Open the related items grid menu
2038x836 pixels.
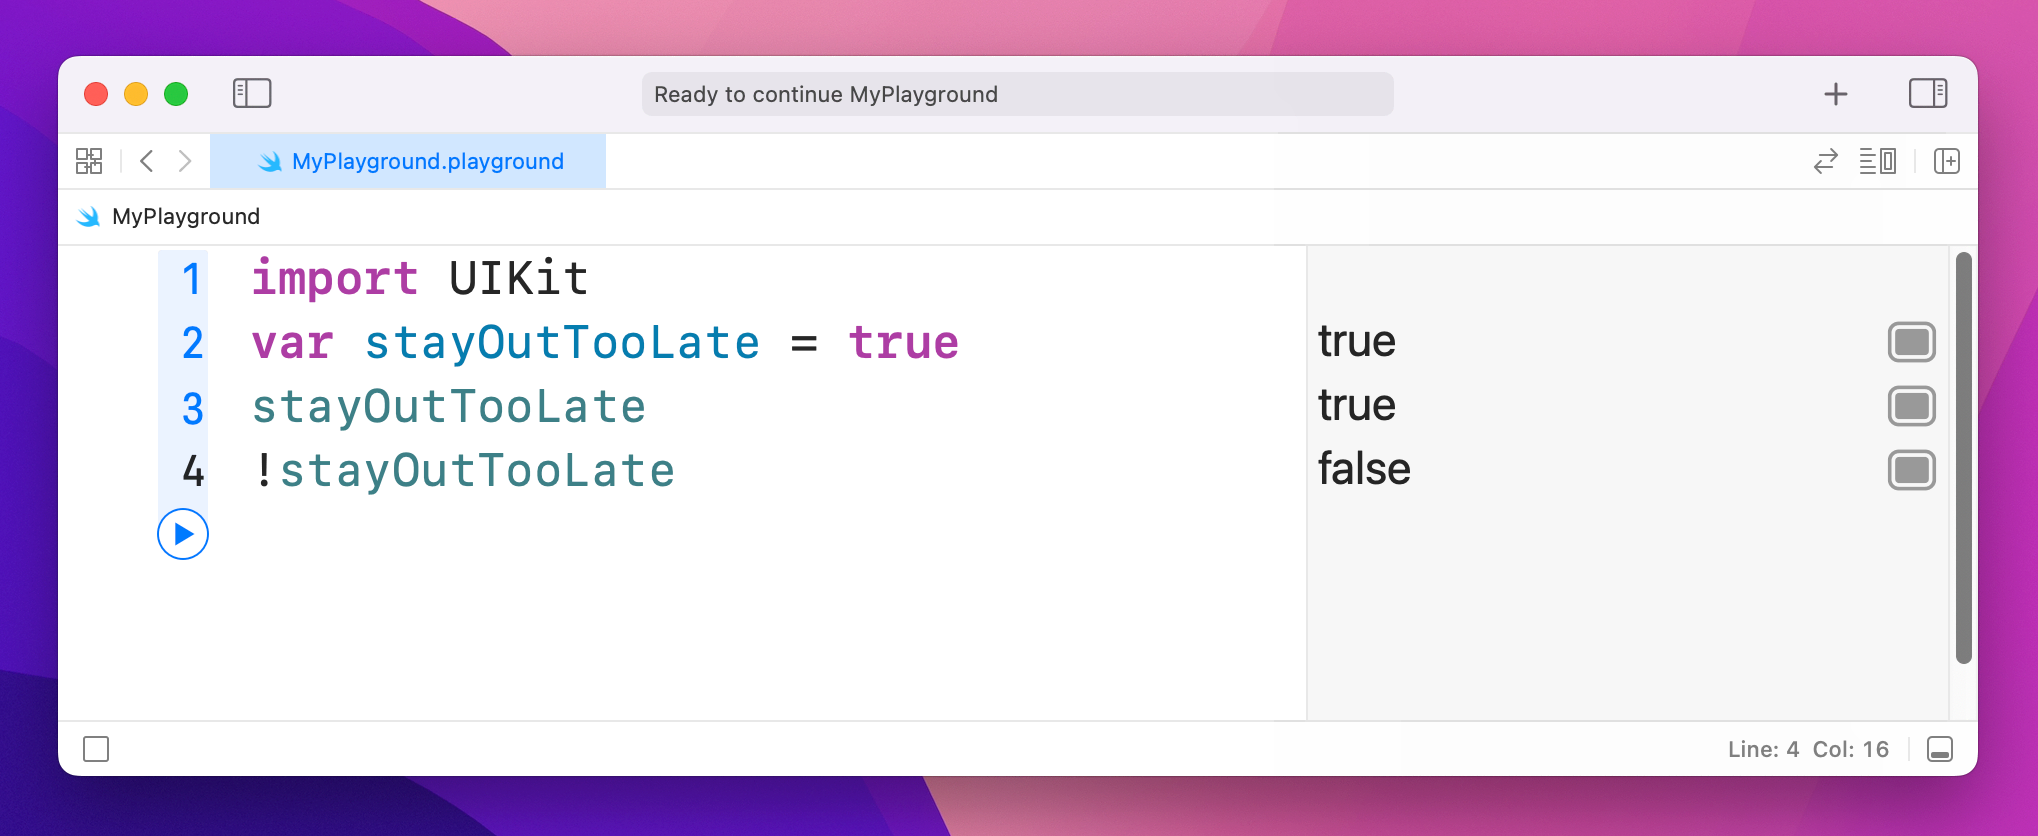(x=89, y=161)
